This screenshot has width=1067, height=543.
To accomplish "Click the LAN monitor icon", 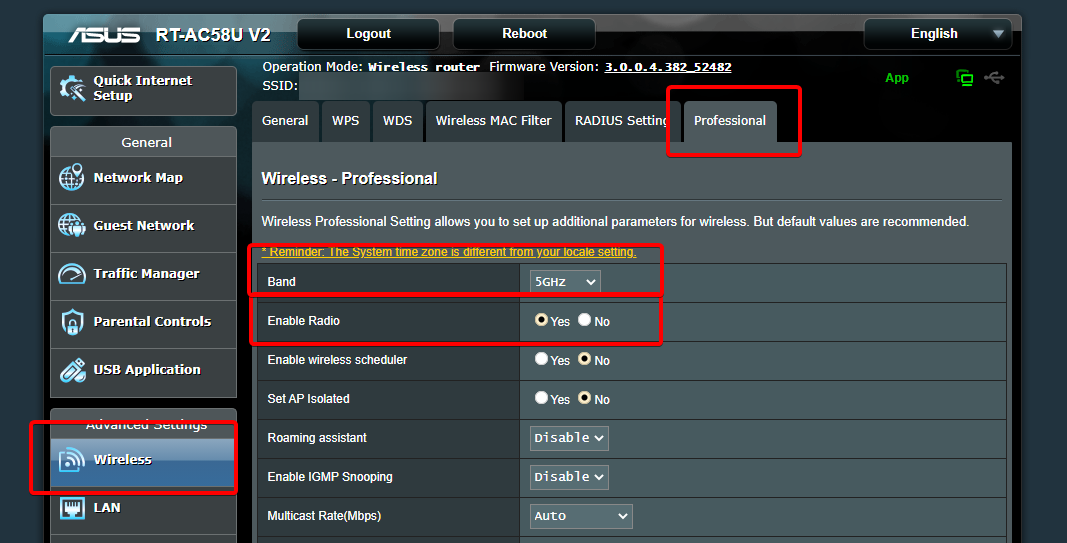I will (72, 508).
